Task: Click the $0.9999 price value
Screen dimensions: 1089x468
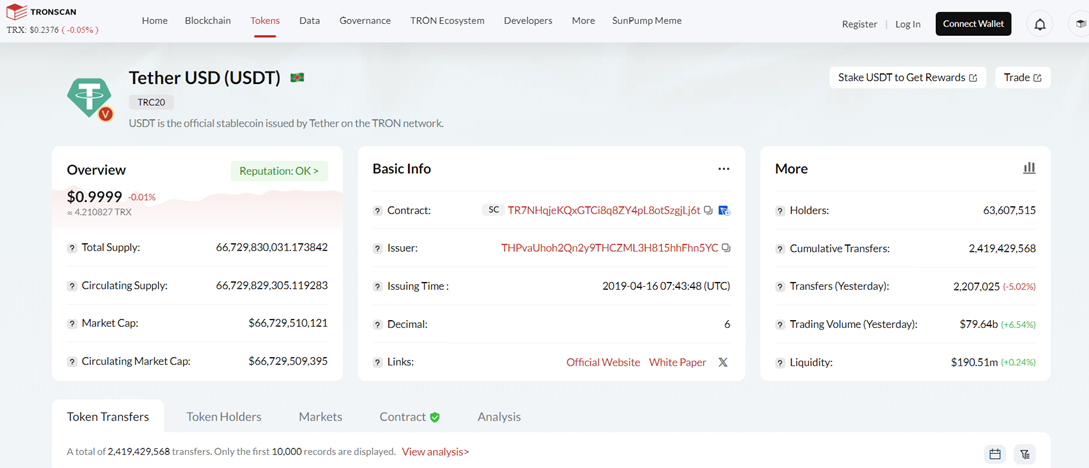Action: coord(94,197)
